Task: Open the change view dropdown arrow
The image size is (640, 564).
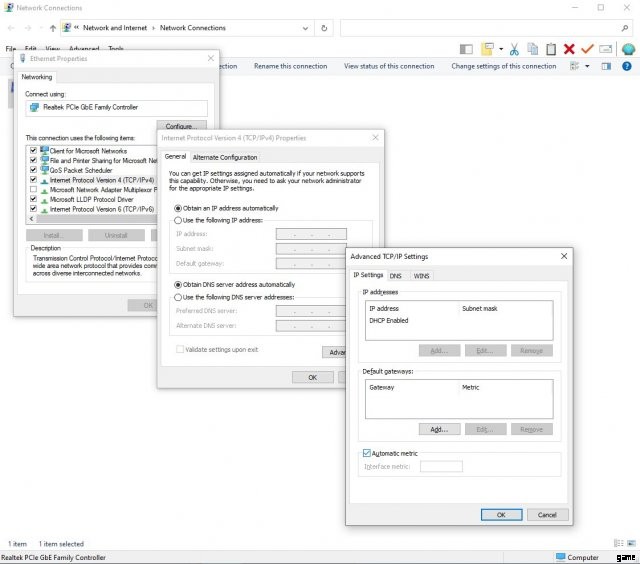Action: (588, 67)
